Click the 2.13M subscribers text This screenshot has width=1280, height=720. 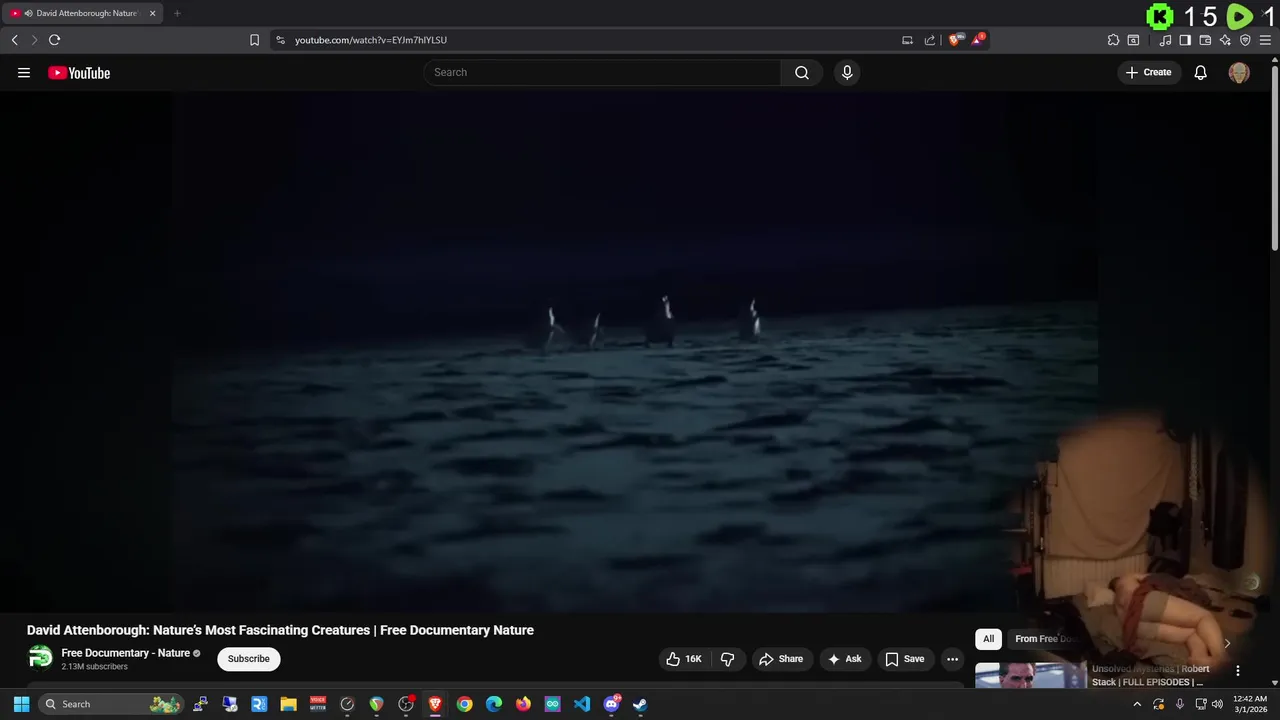[94, 667]
